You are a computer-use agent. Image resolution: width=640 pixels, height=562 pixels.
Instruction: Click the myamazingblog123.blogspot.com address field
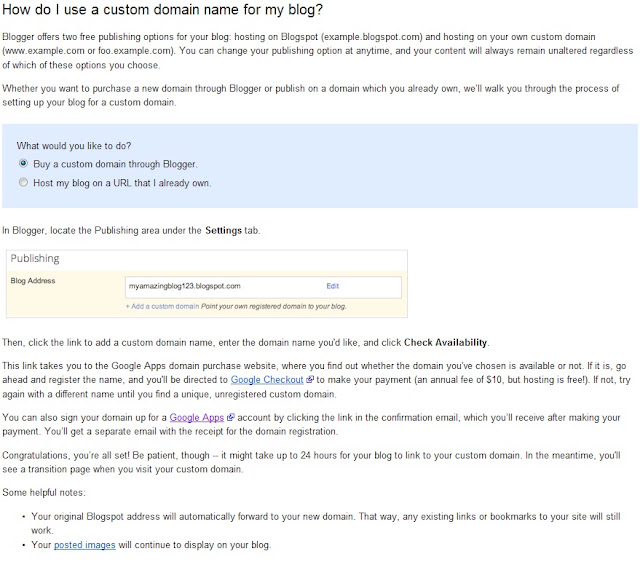pyautogui.click(x=263, y=287)
